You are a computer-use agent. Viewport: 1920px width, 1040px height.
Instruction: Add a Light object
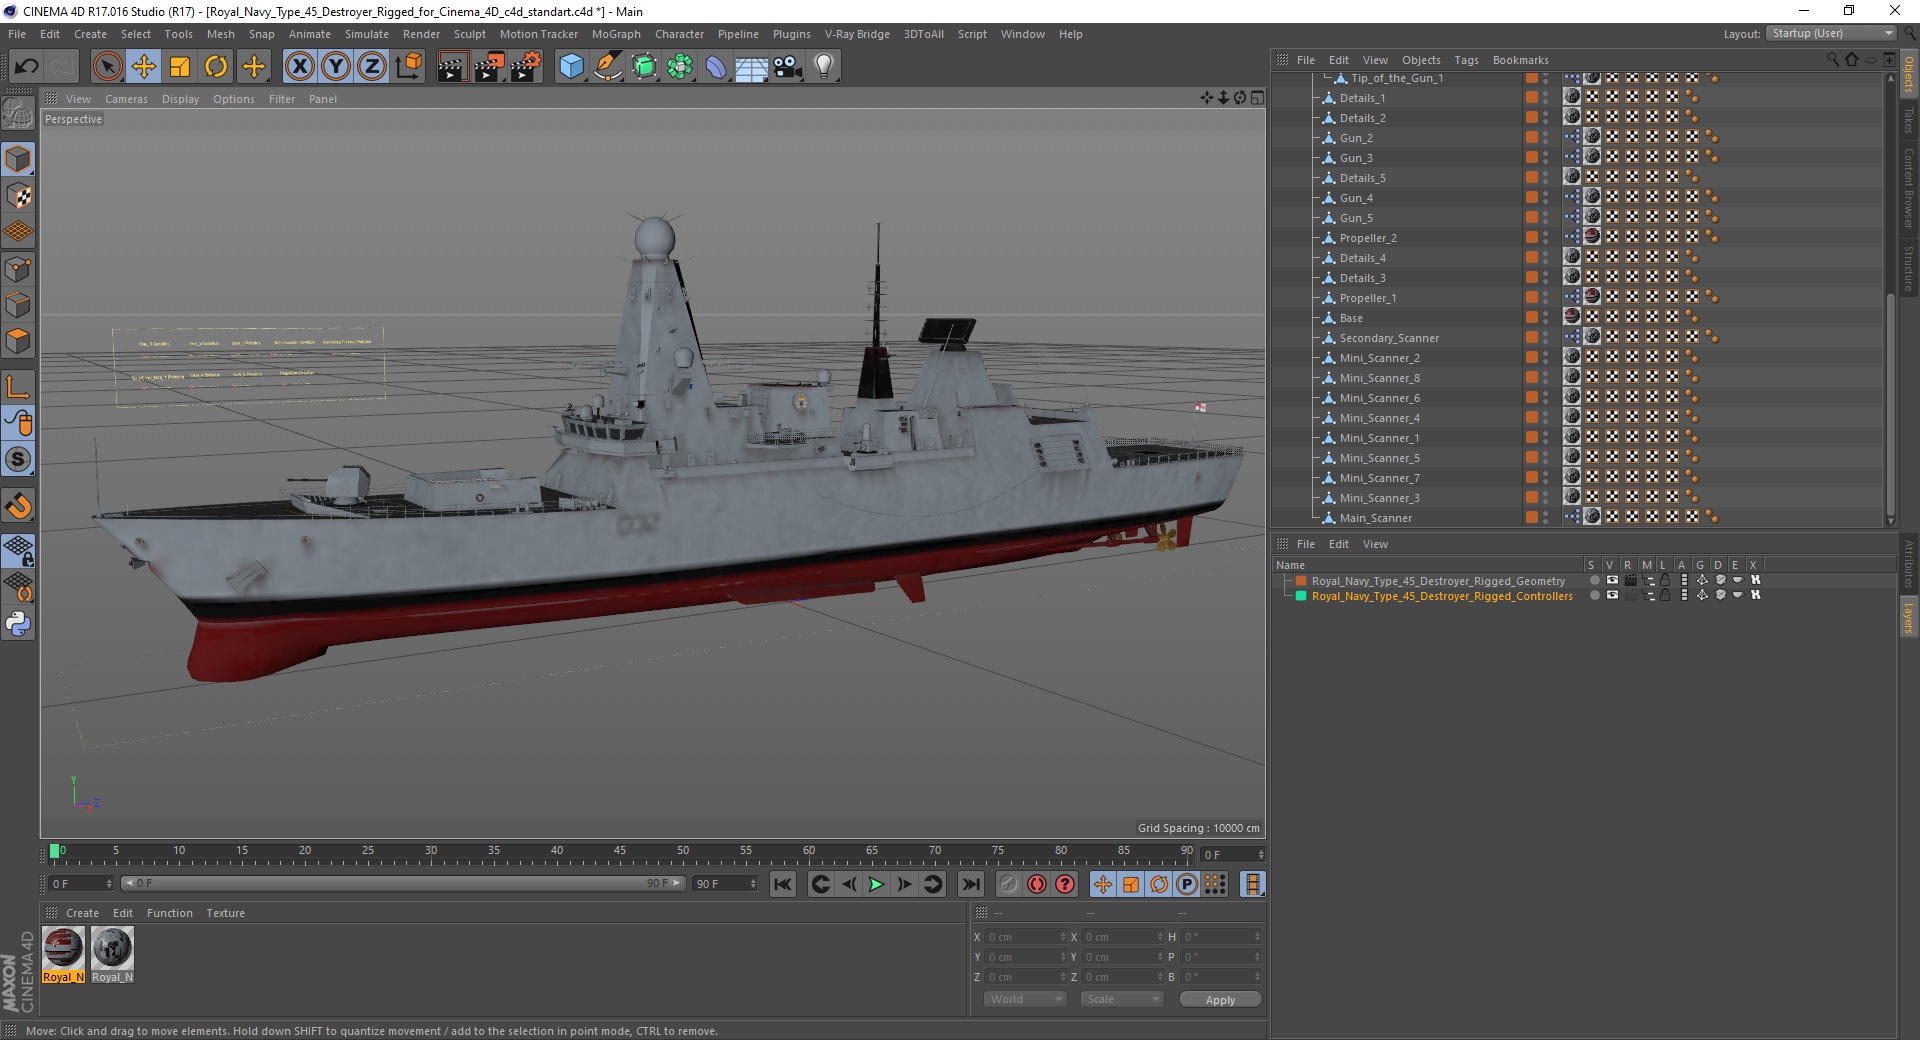pos(824,67)
